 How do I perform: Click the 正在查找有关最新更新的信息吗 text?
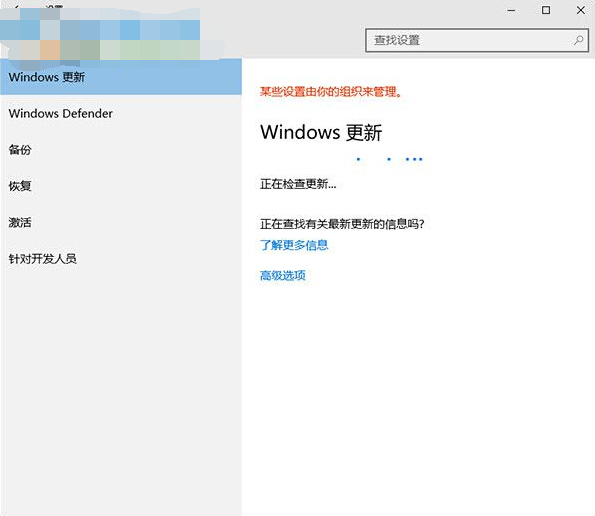[342, 224]
